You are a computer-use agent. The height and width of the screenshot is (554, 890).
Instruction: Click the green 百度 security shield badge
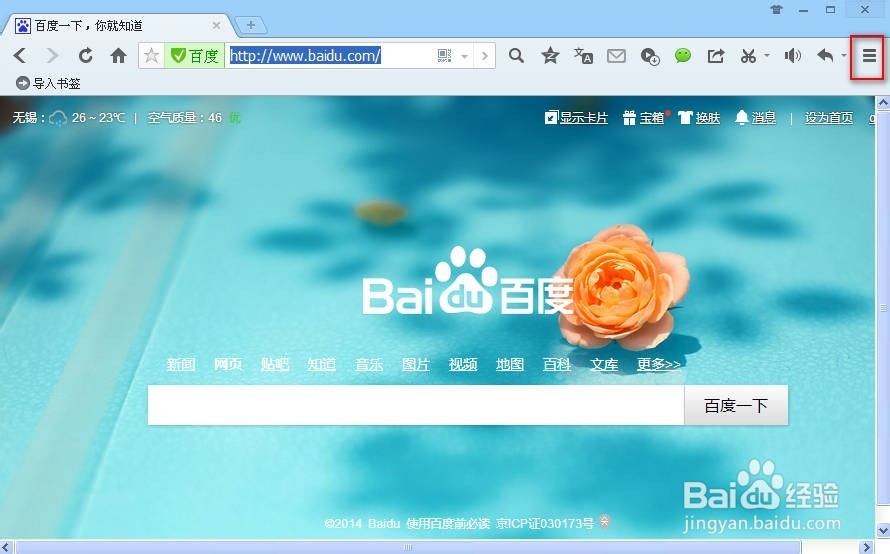tap(194, 56)
